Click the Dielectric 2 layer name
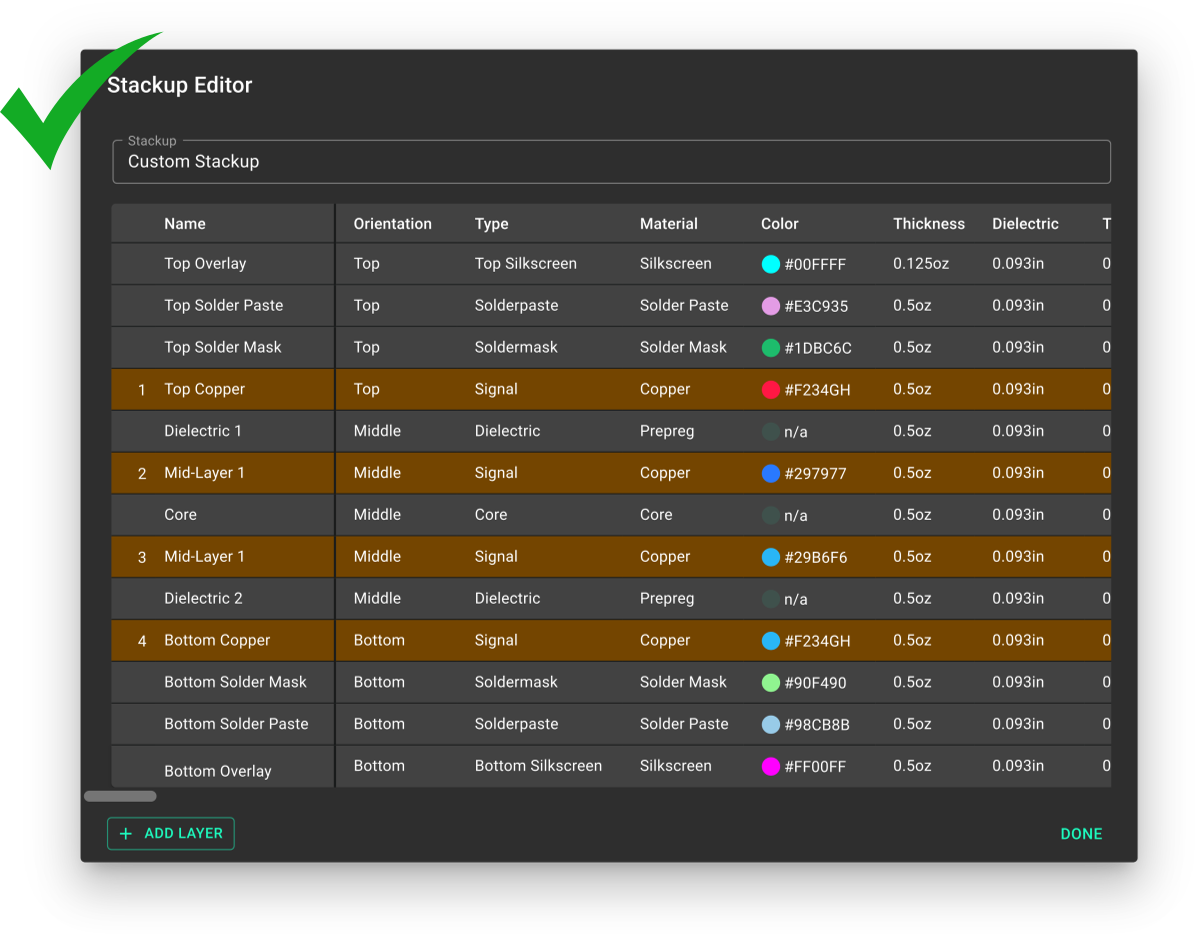This screenshot has width=1198, height=934. (203, 598)
